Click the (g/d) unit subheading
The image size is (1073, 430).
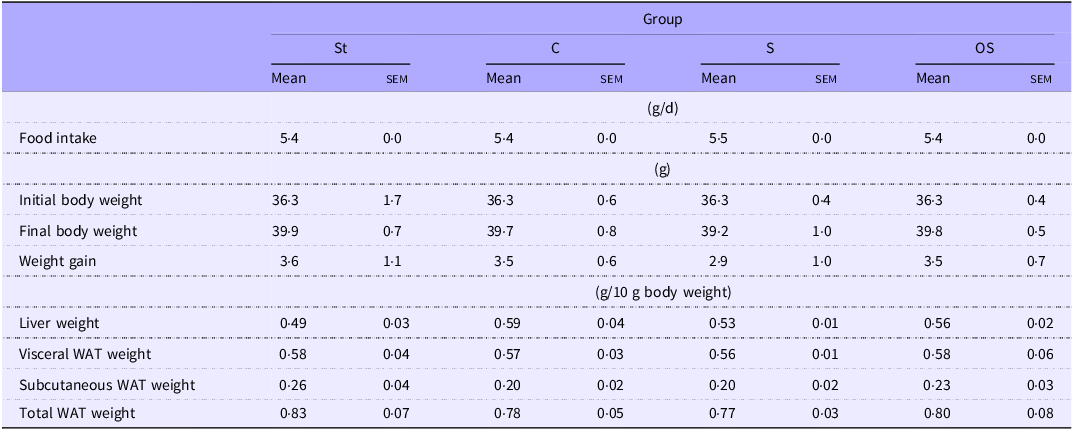662,108
